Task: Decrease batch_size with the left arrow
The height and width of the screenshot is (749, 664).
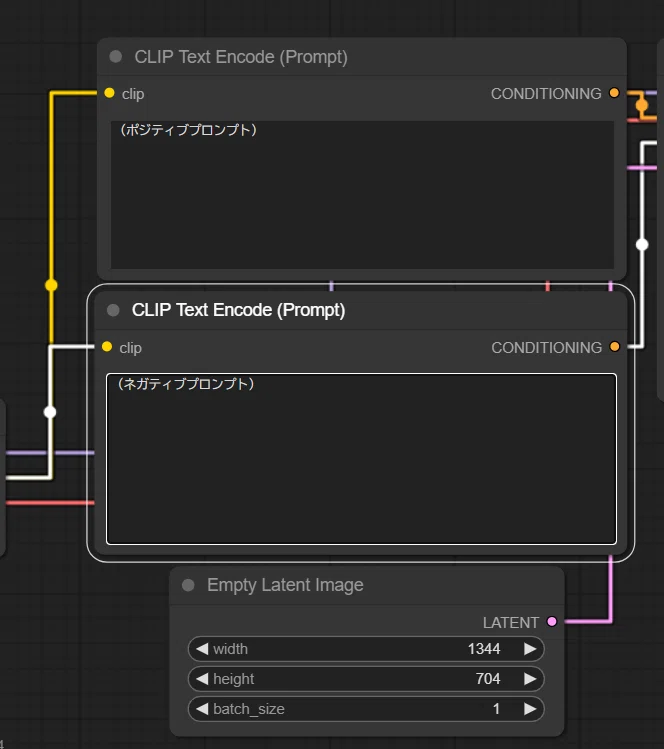Action: point(202,709)
